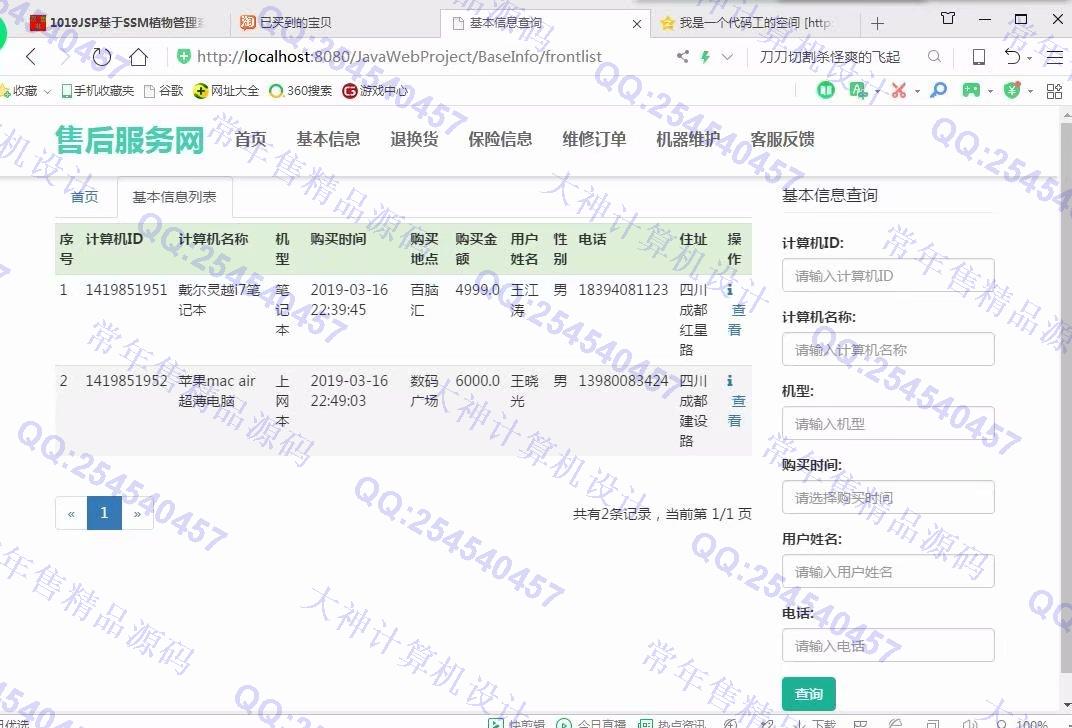
Task: Click the 下载 status bar item
Action: 816,723
